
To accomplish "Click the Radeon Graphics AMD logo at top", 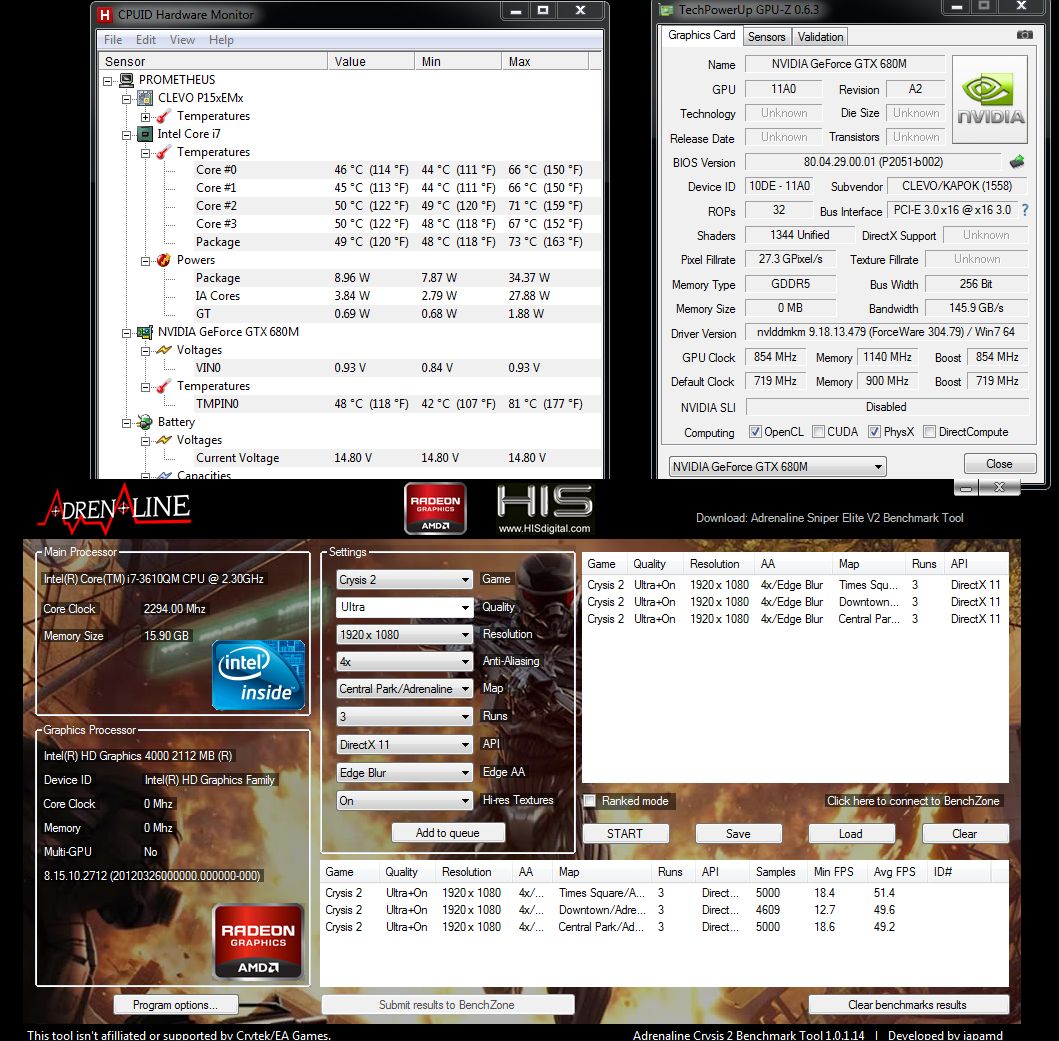I will pos(435,508).
